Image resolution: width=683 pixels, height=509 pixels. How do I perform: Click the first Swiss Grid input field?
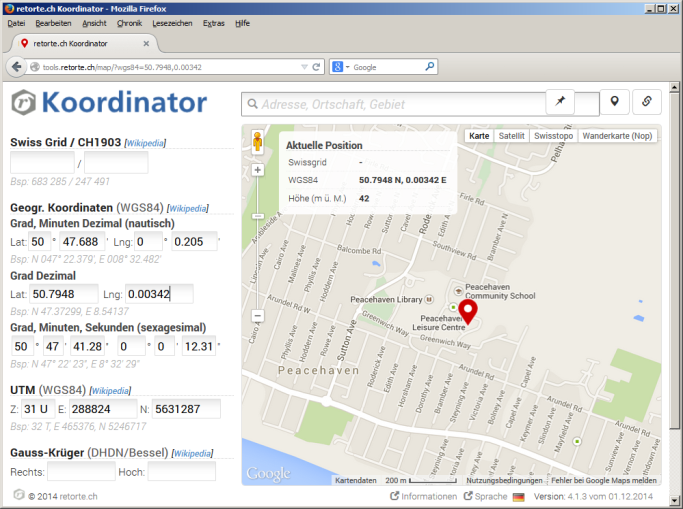[42, 162]
